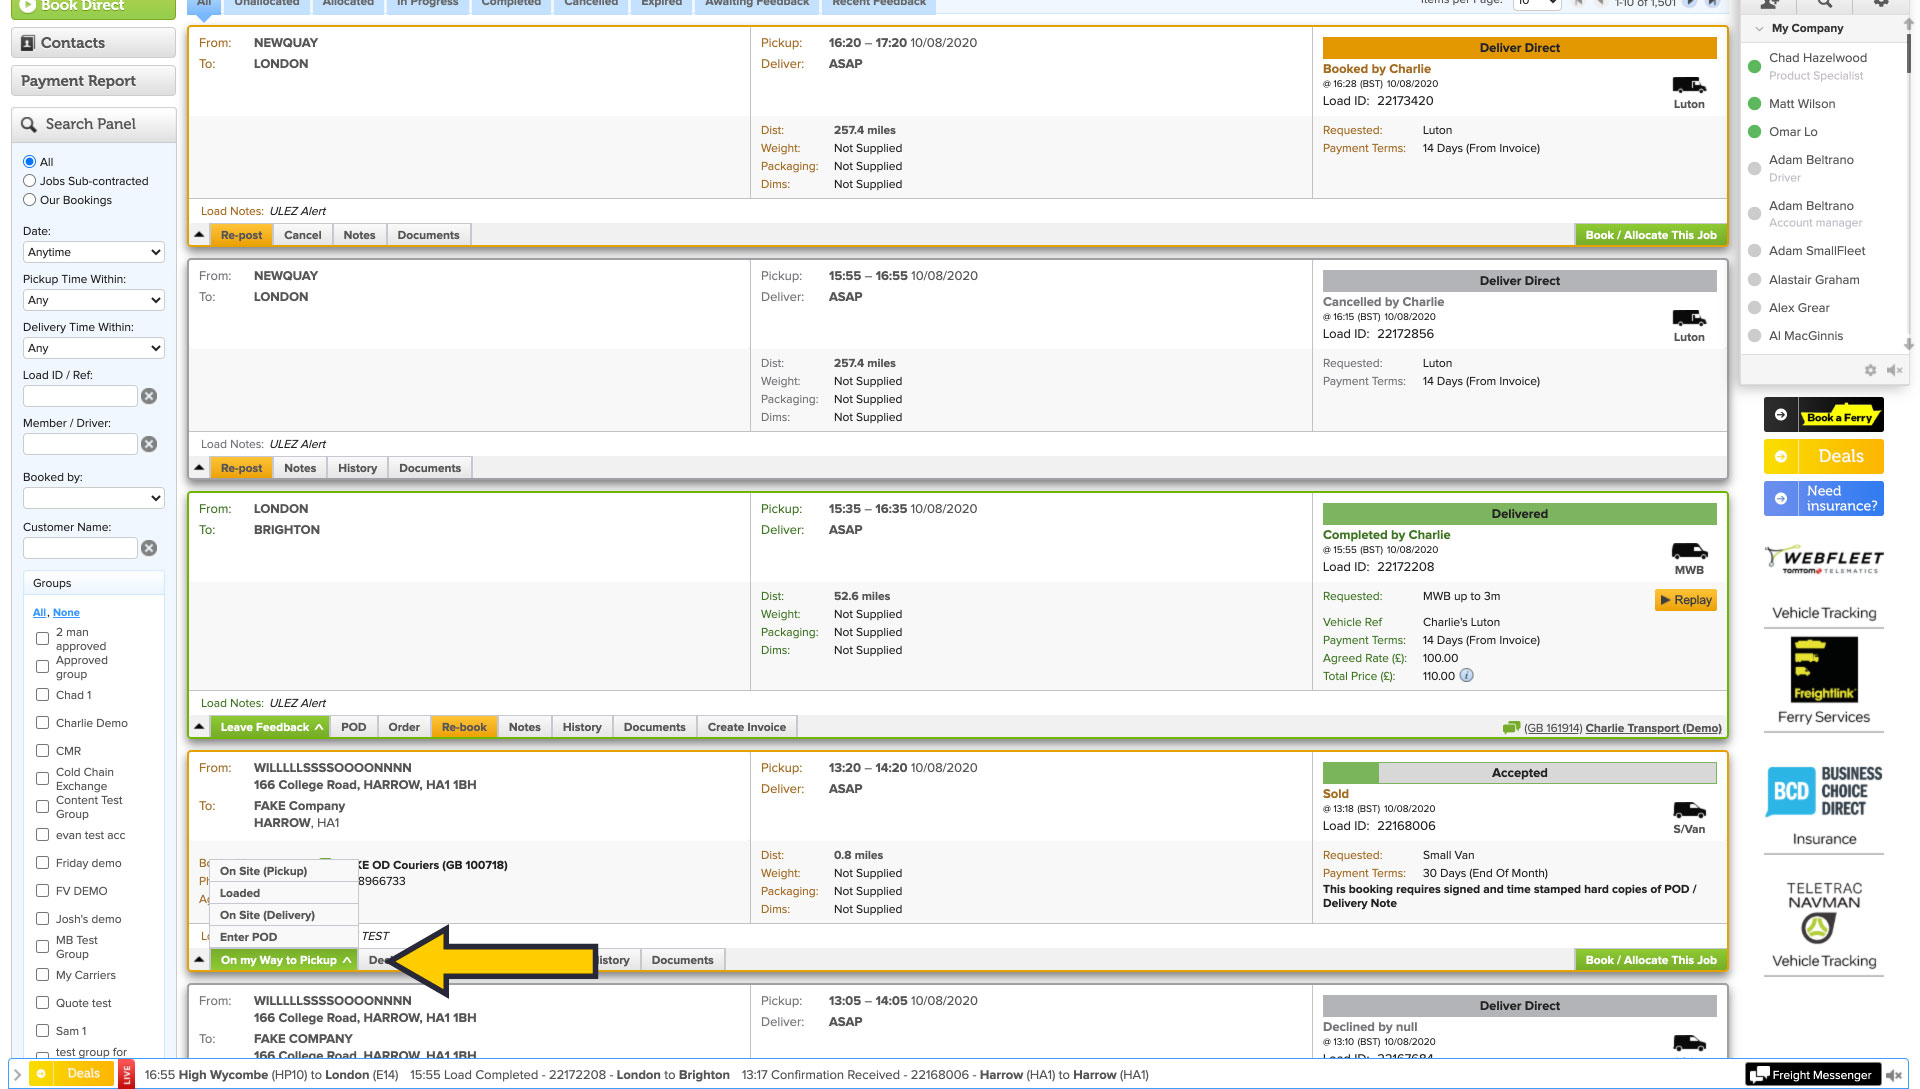
Task: Tick the Charlie Demo group checkbox
Action: click(42, 723)
